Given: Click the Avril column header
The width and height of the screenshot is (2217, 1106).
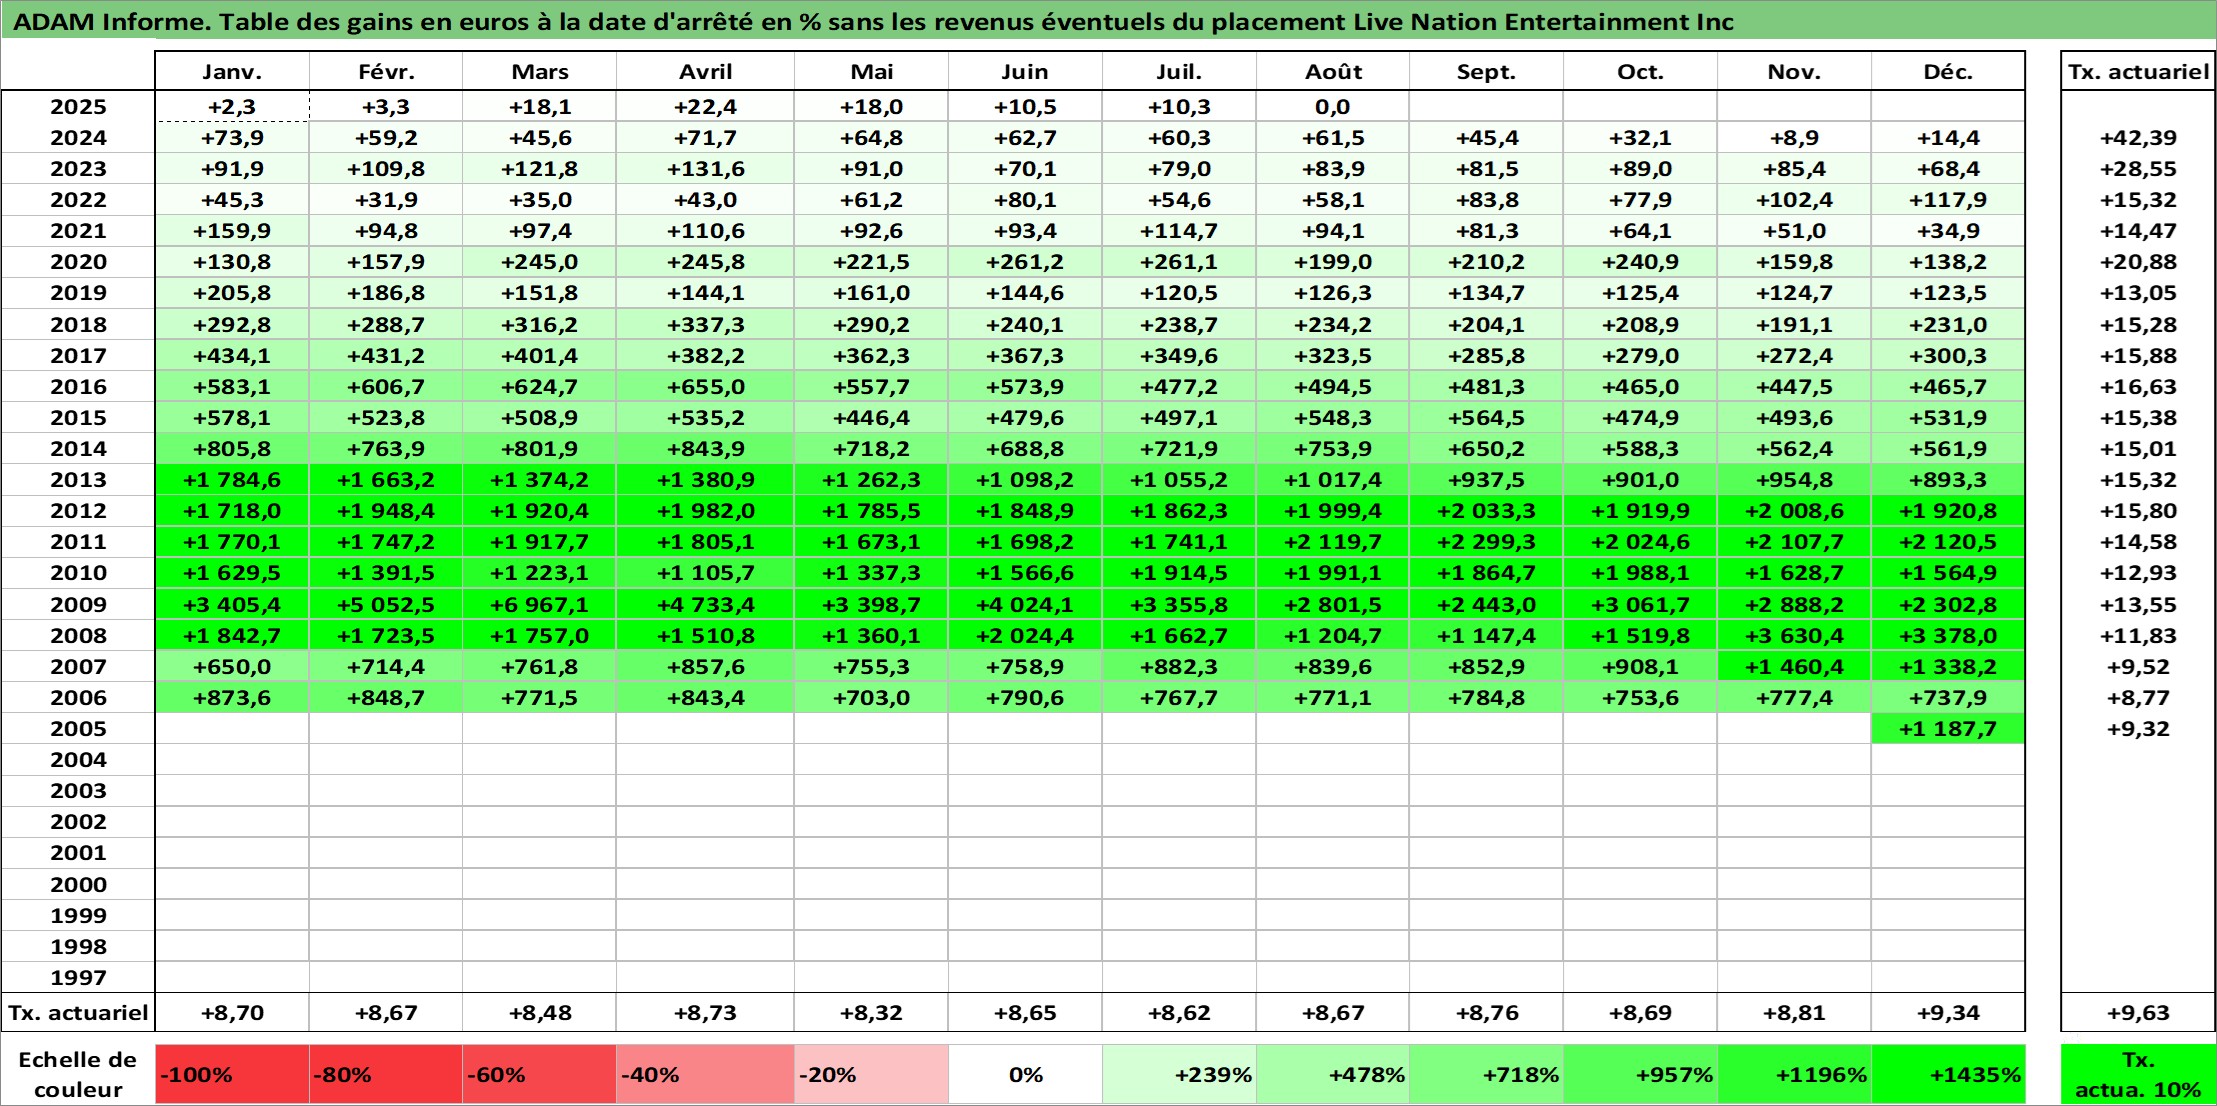Looking at the screenshot, I should [705, 71].
